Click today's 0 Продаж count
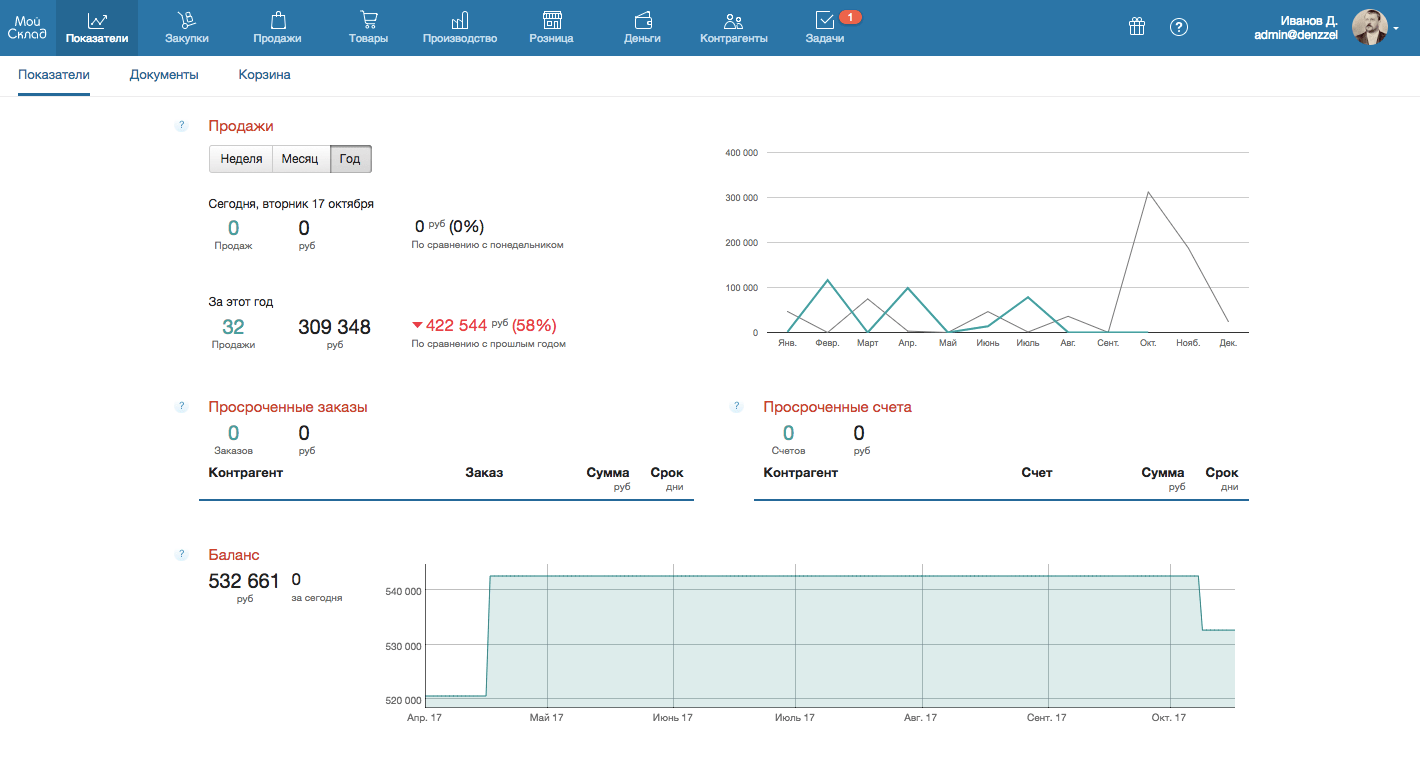The image size is (1420, 766). pos(233,228)
